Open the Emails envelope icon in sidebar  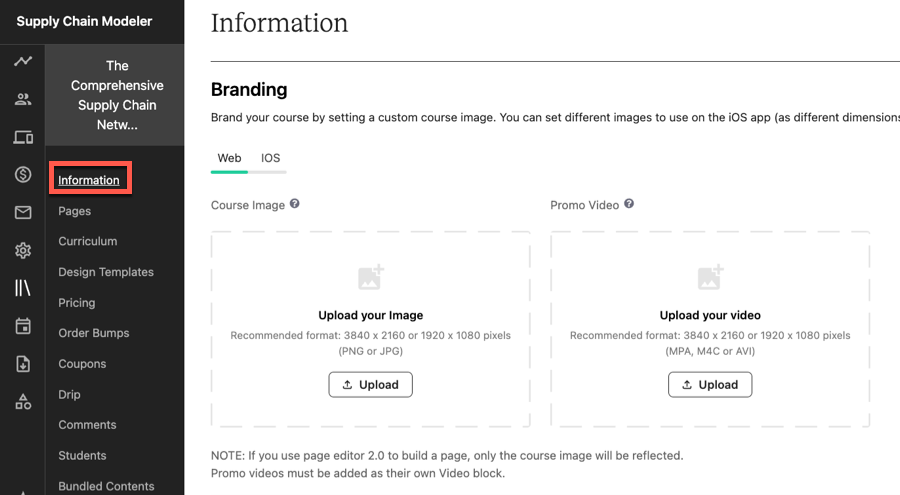pos(23,212)
